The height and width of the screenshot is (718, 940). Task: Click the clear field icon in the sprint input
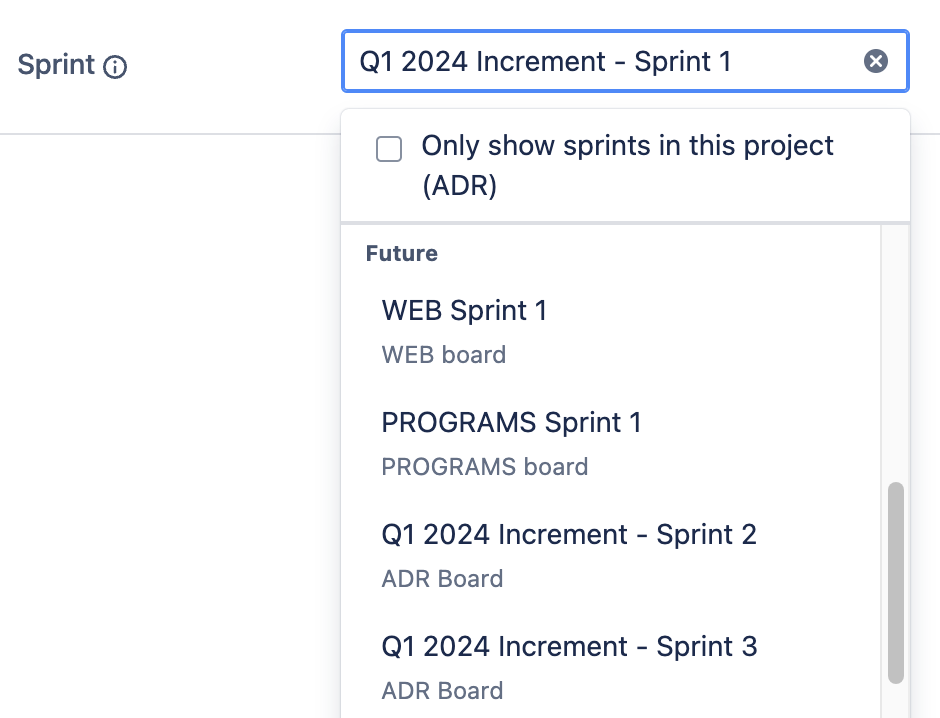point(876,61)
